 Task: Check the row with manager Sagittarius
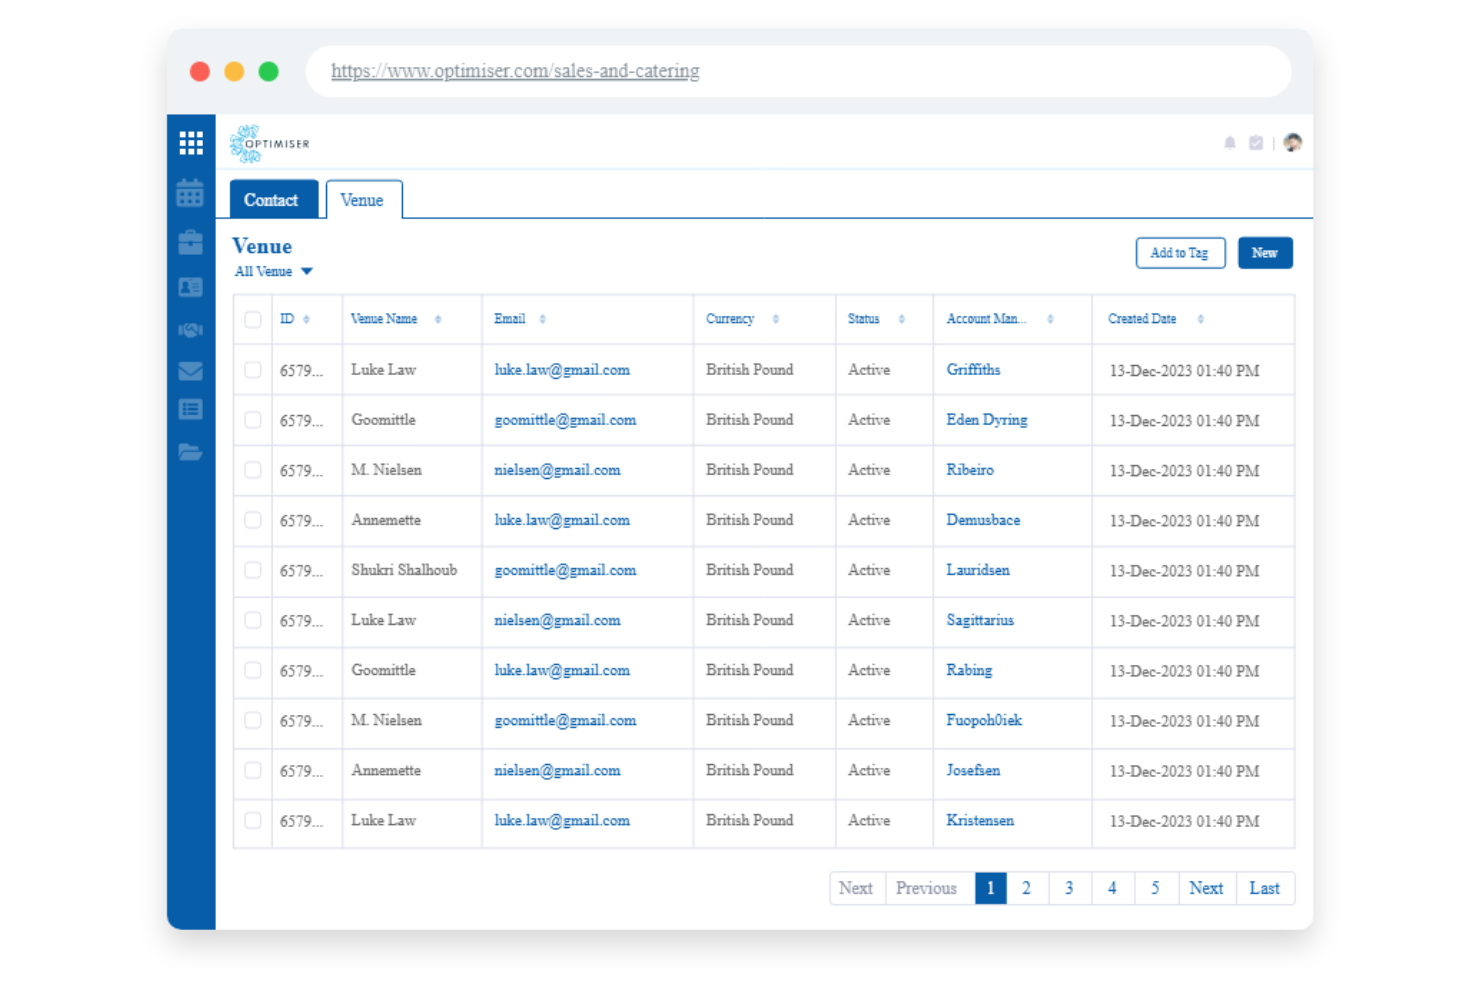point(253,620)
